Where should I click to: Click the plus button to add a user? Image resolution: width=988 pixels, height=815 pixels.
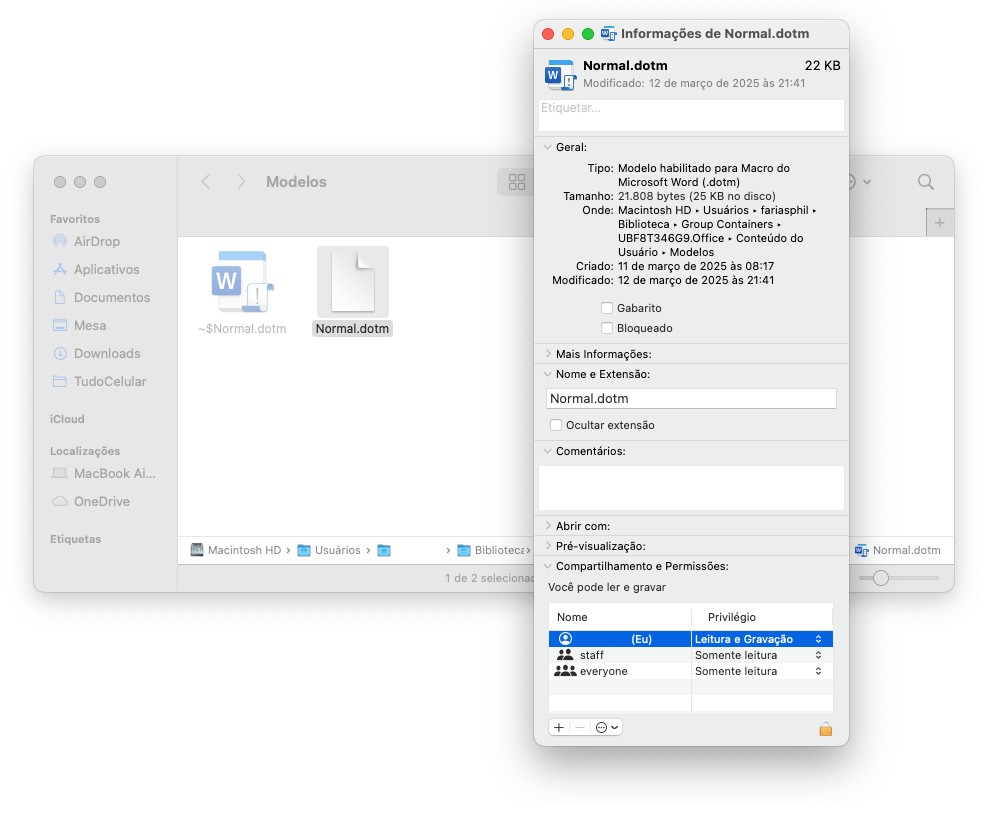click(559, 728)
